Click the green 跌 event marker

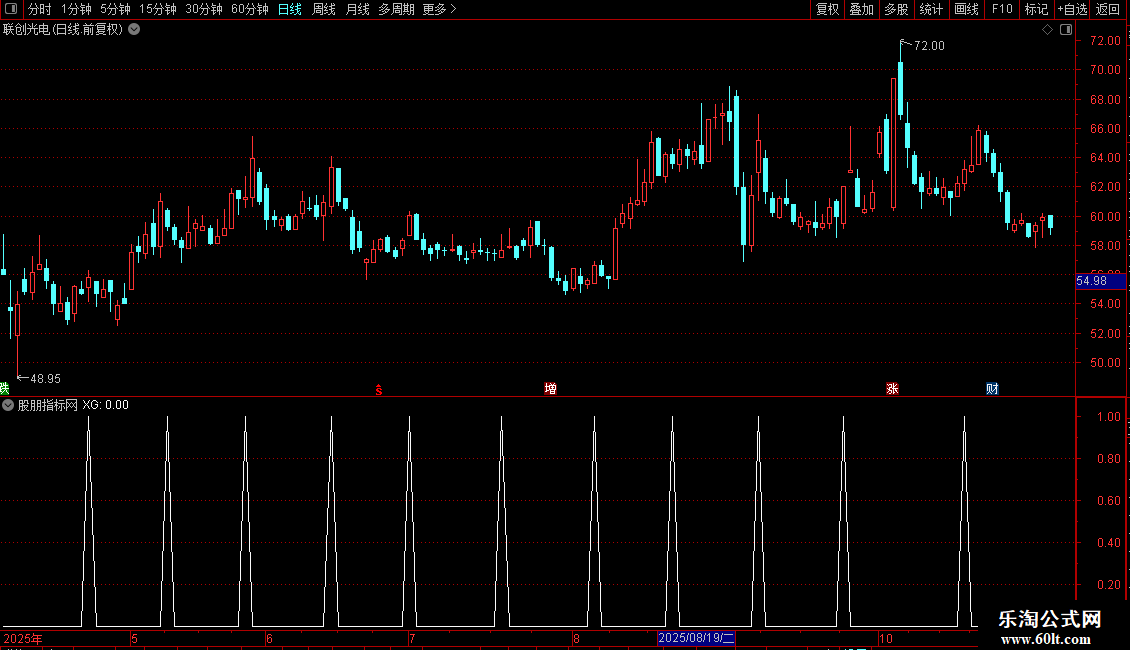tap(4, 388)
